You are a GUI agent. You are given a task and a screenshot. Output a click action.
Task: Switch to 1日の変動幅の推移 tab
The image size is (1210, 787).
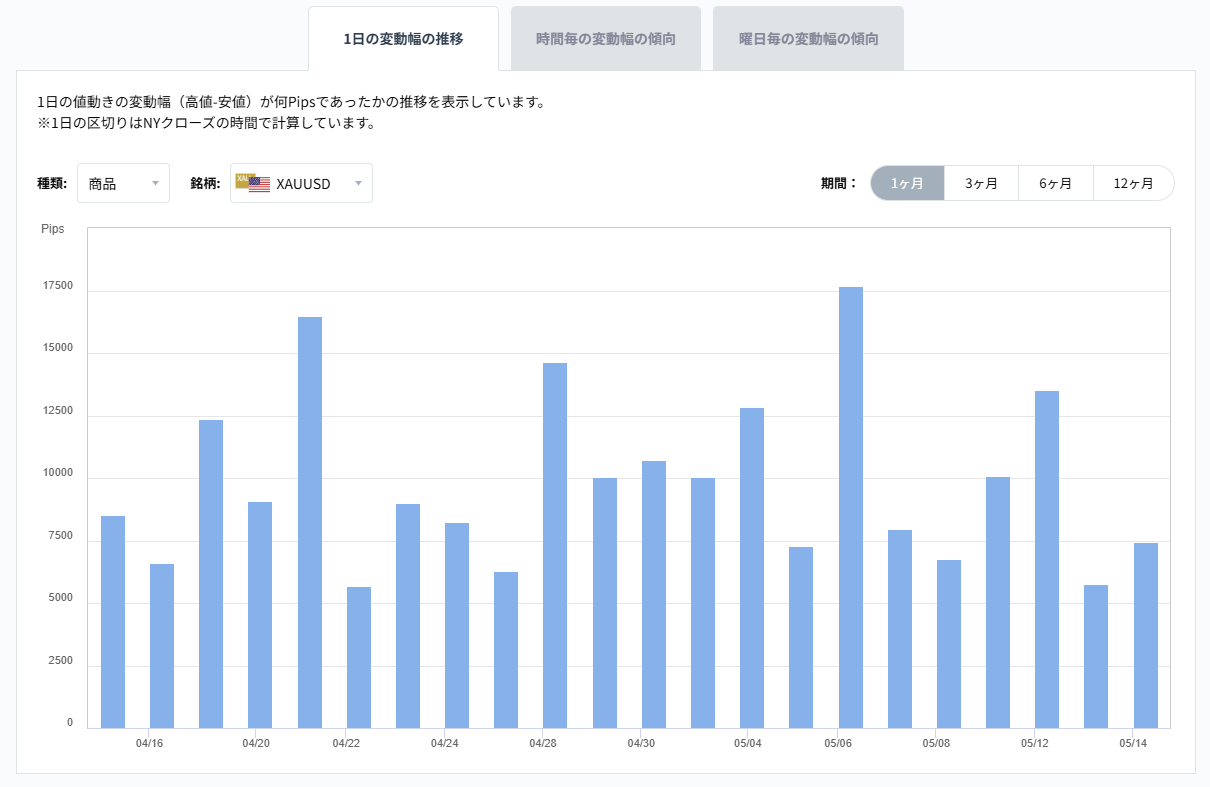pyautogui.click(x=403, y=39)
